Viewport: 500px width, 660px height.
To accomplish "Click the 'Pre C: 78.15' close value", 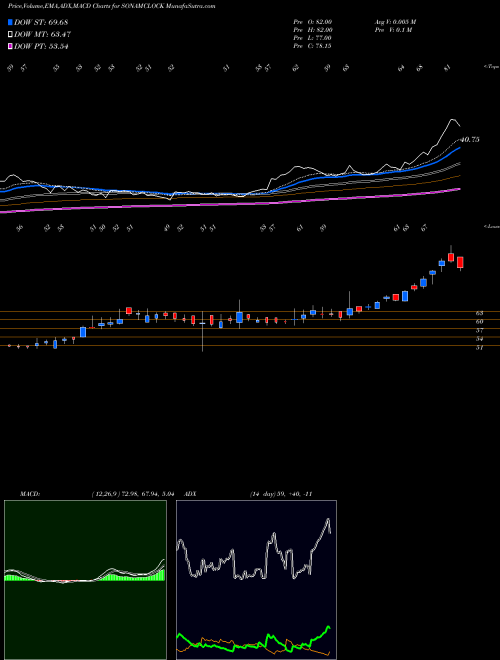I will pos(313,46).
